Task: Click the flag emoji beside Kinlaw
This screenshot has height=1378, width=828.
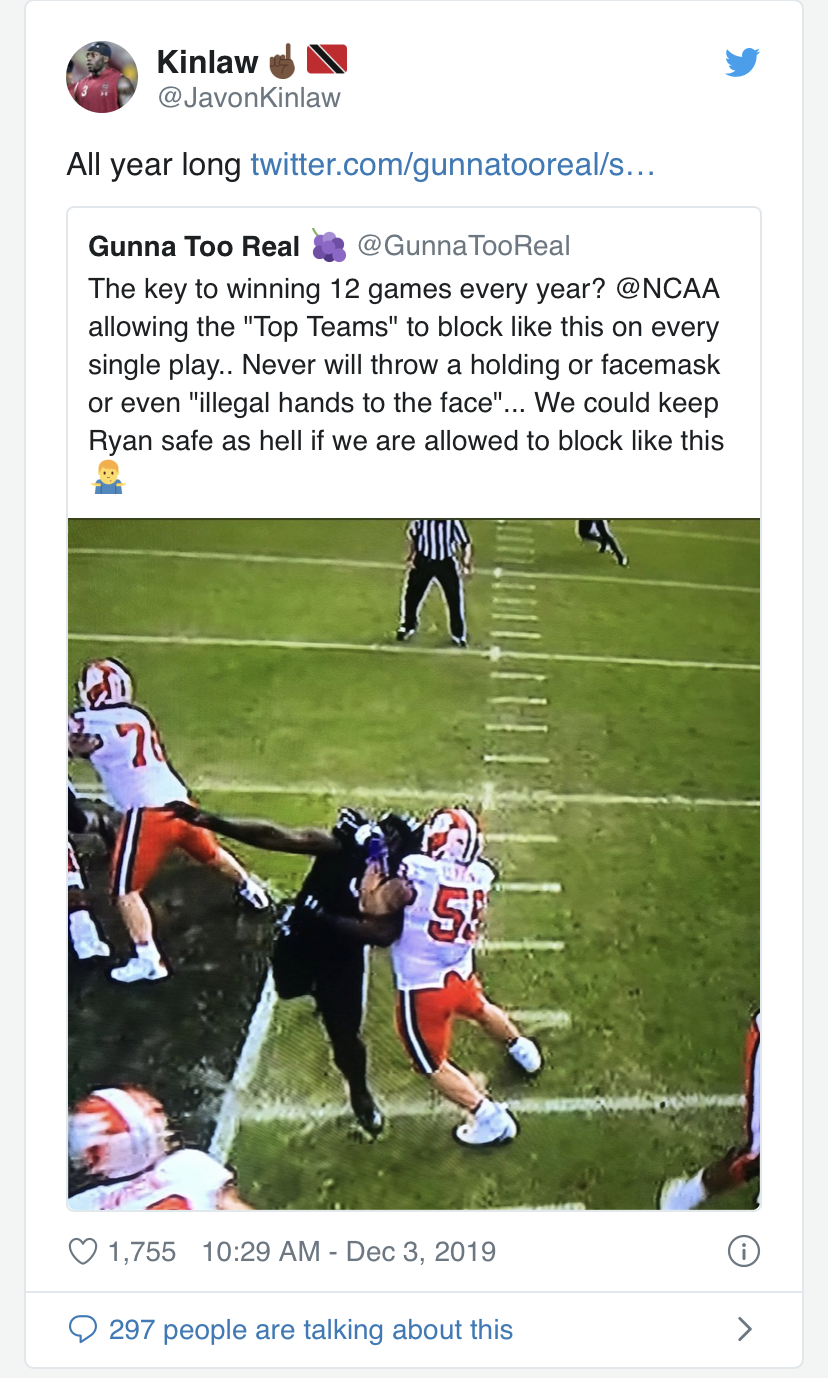Action: pyautogui.click(x=326, y=61)
